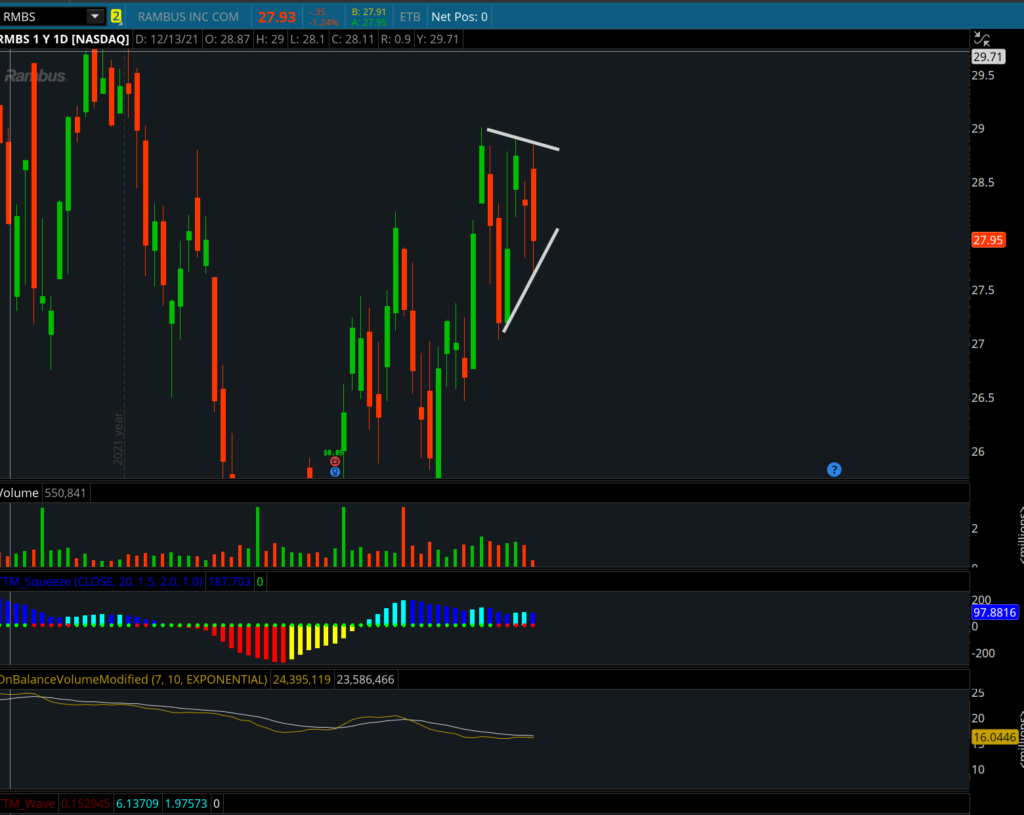
Task: Click the date value D: 12/13/21
Action: pyautogui.click(x=167, y=39)
